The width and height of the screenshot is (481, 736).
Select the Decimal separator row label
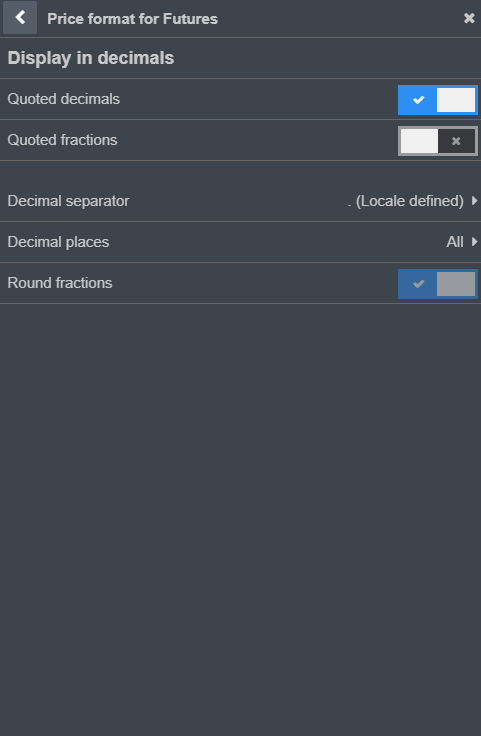pos(69,201)
